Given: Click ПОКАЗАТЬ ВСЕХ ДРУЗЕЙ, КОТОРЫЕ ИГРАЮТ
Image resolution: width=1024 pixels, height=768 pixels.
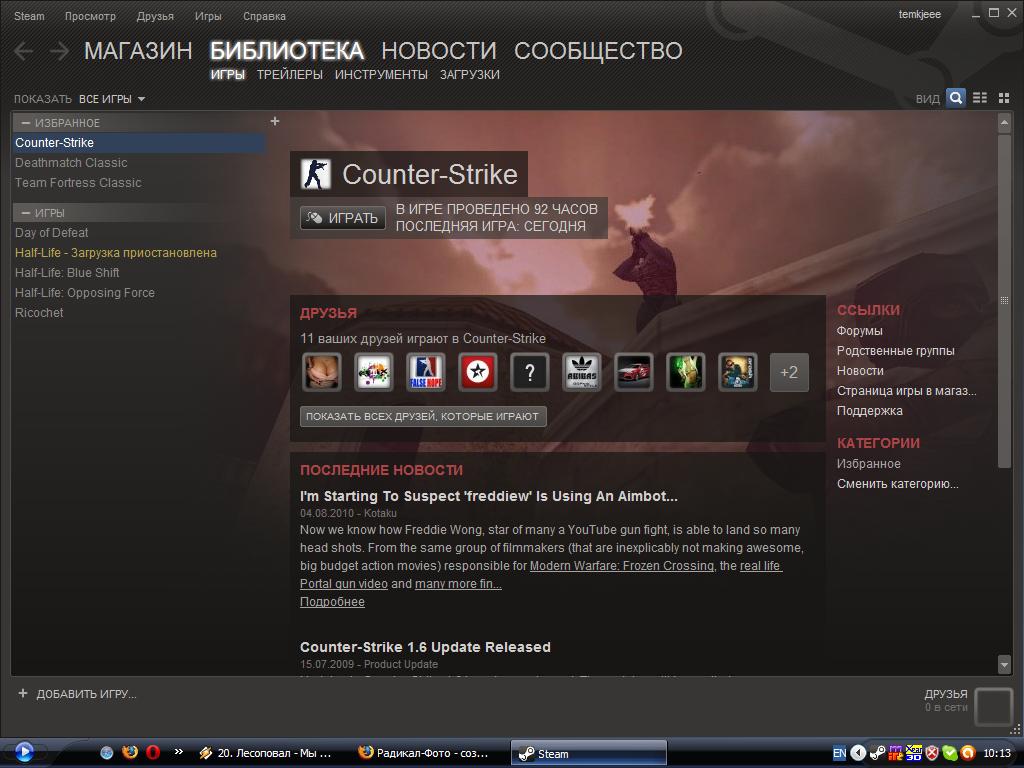Looking at the screenshot, I should 423,416.
